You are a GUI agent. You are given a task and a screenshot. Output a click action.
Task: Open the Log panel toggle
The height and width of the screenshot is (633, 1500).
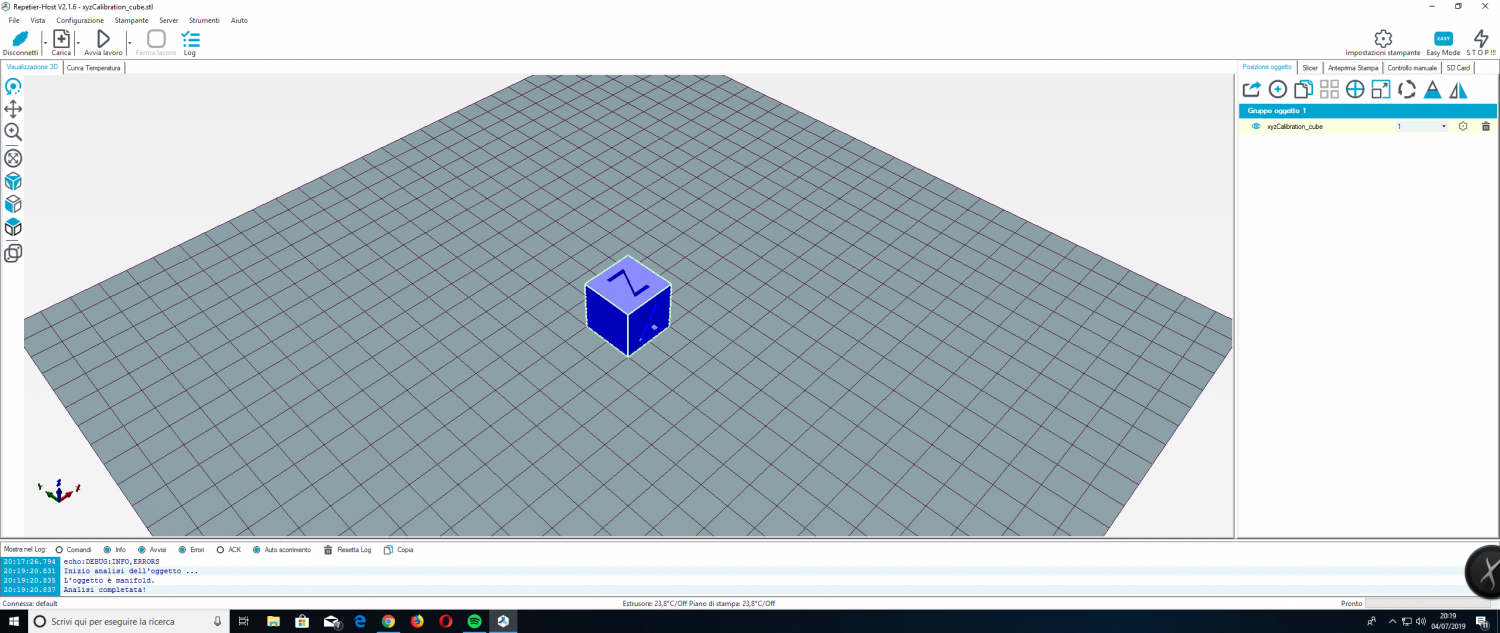pos(190,42)
